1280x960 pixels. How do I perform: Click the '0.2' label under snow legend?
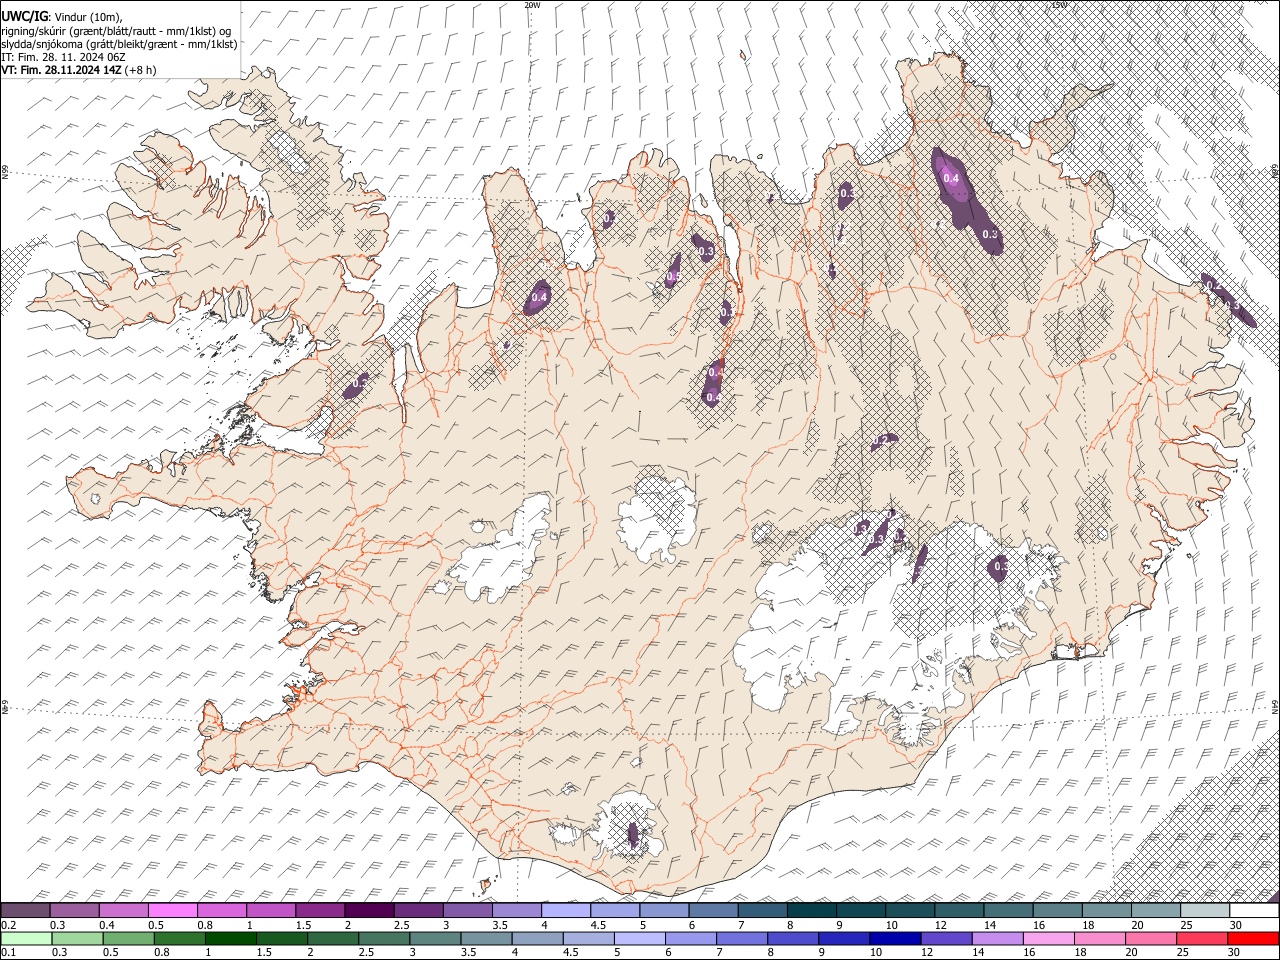8,925
